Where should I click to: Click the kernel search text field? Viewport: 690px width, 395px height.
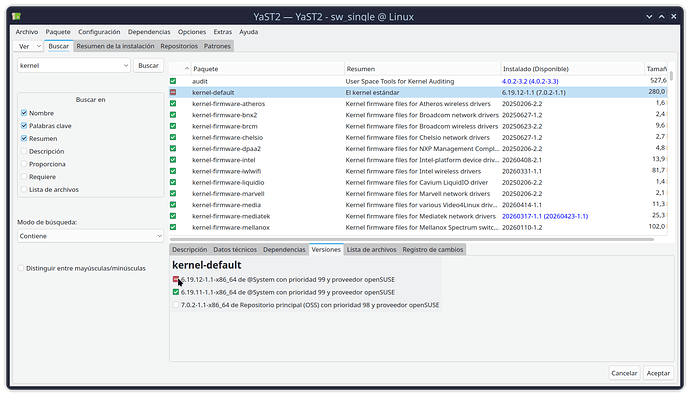click(70, 66)
